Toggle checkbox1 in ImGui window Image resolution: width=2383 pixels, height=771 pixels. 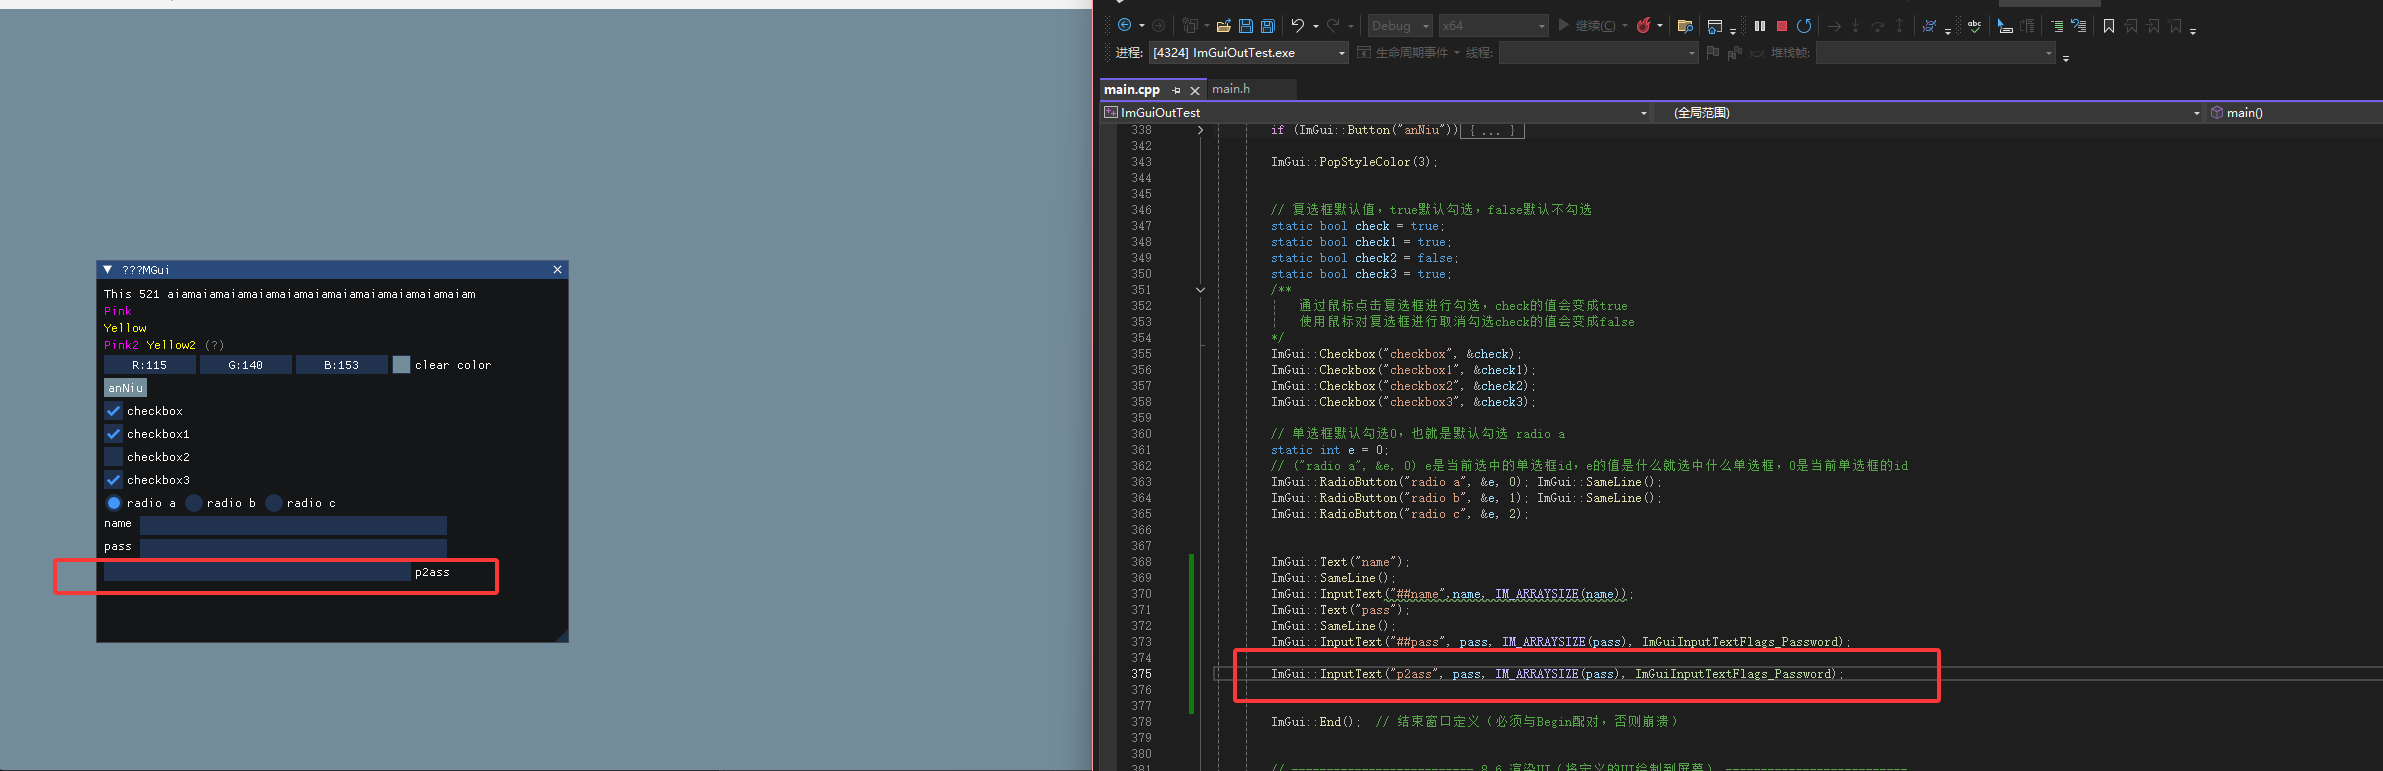113,434
